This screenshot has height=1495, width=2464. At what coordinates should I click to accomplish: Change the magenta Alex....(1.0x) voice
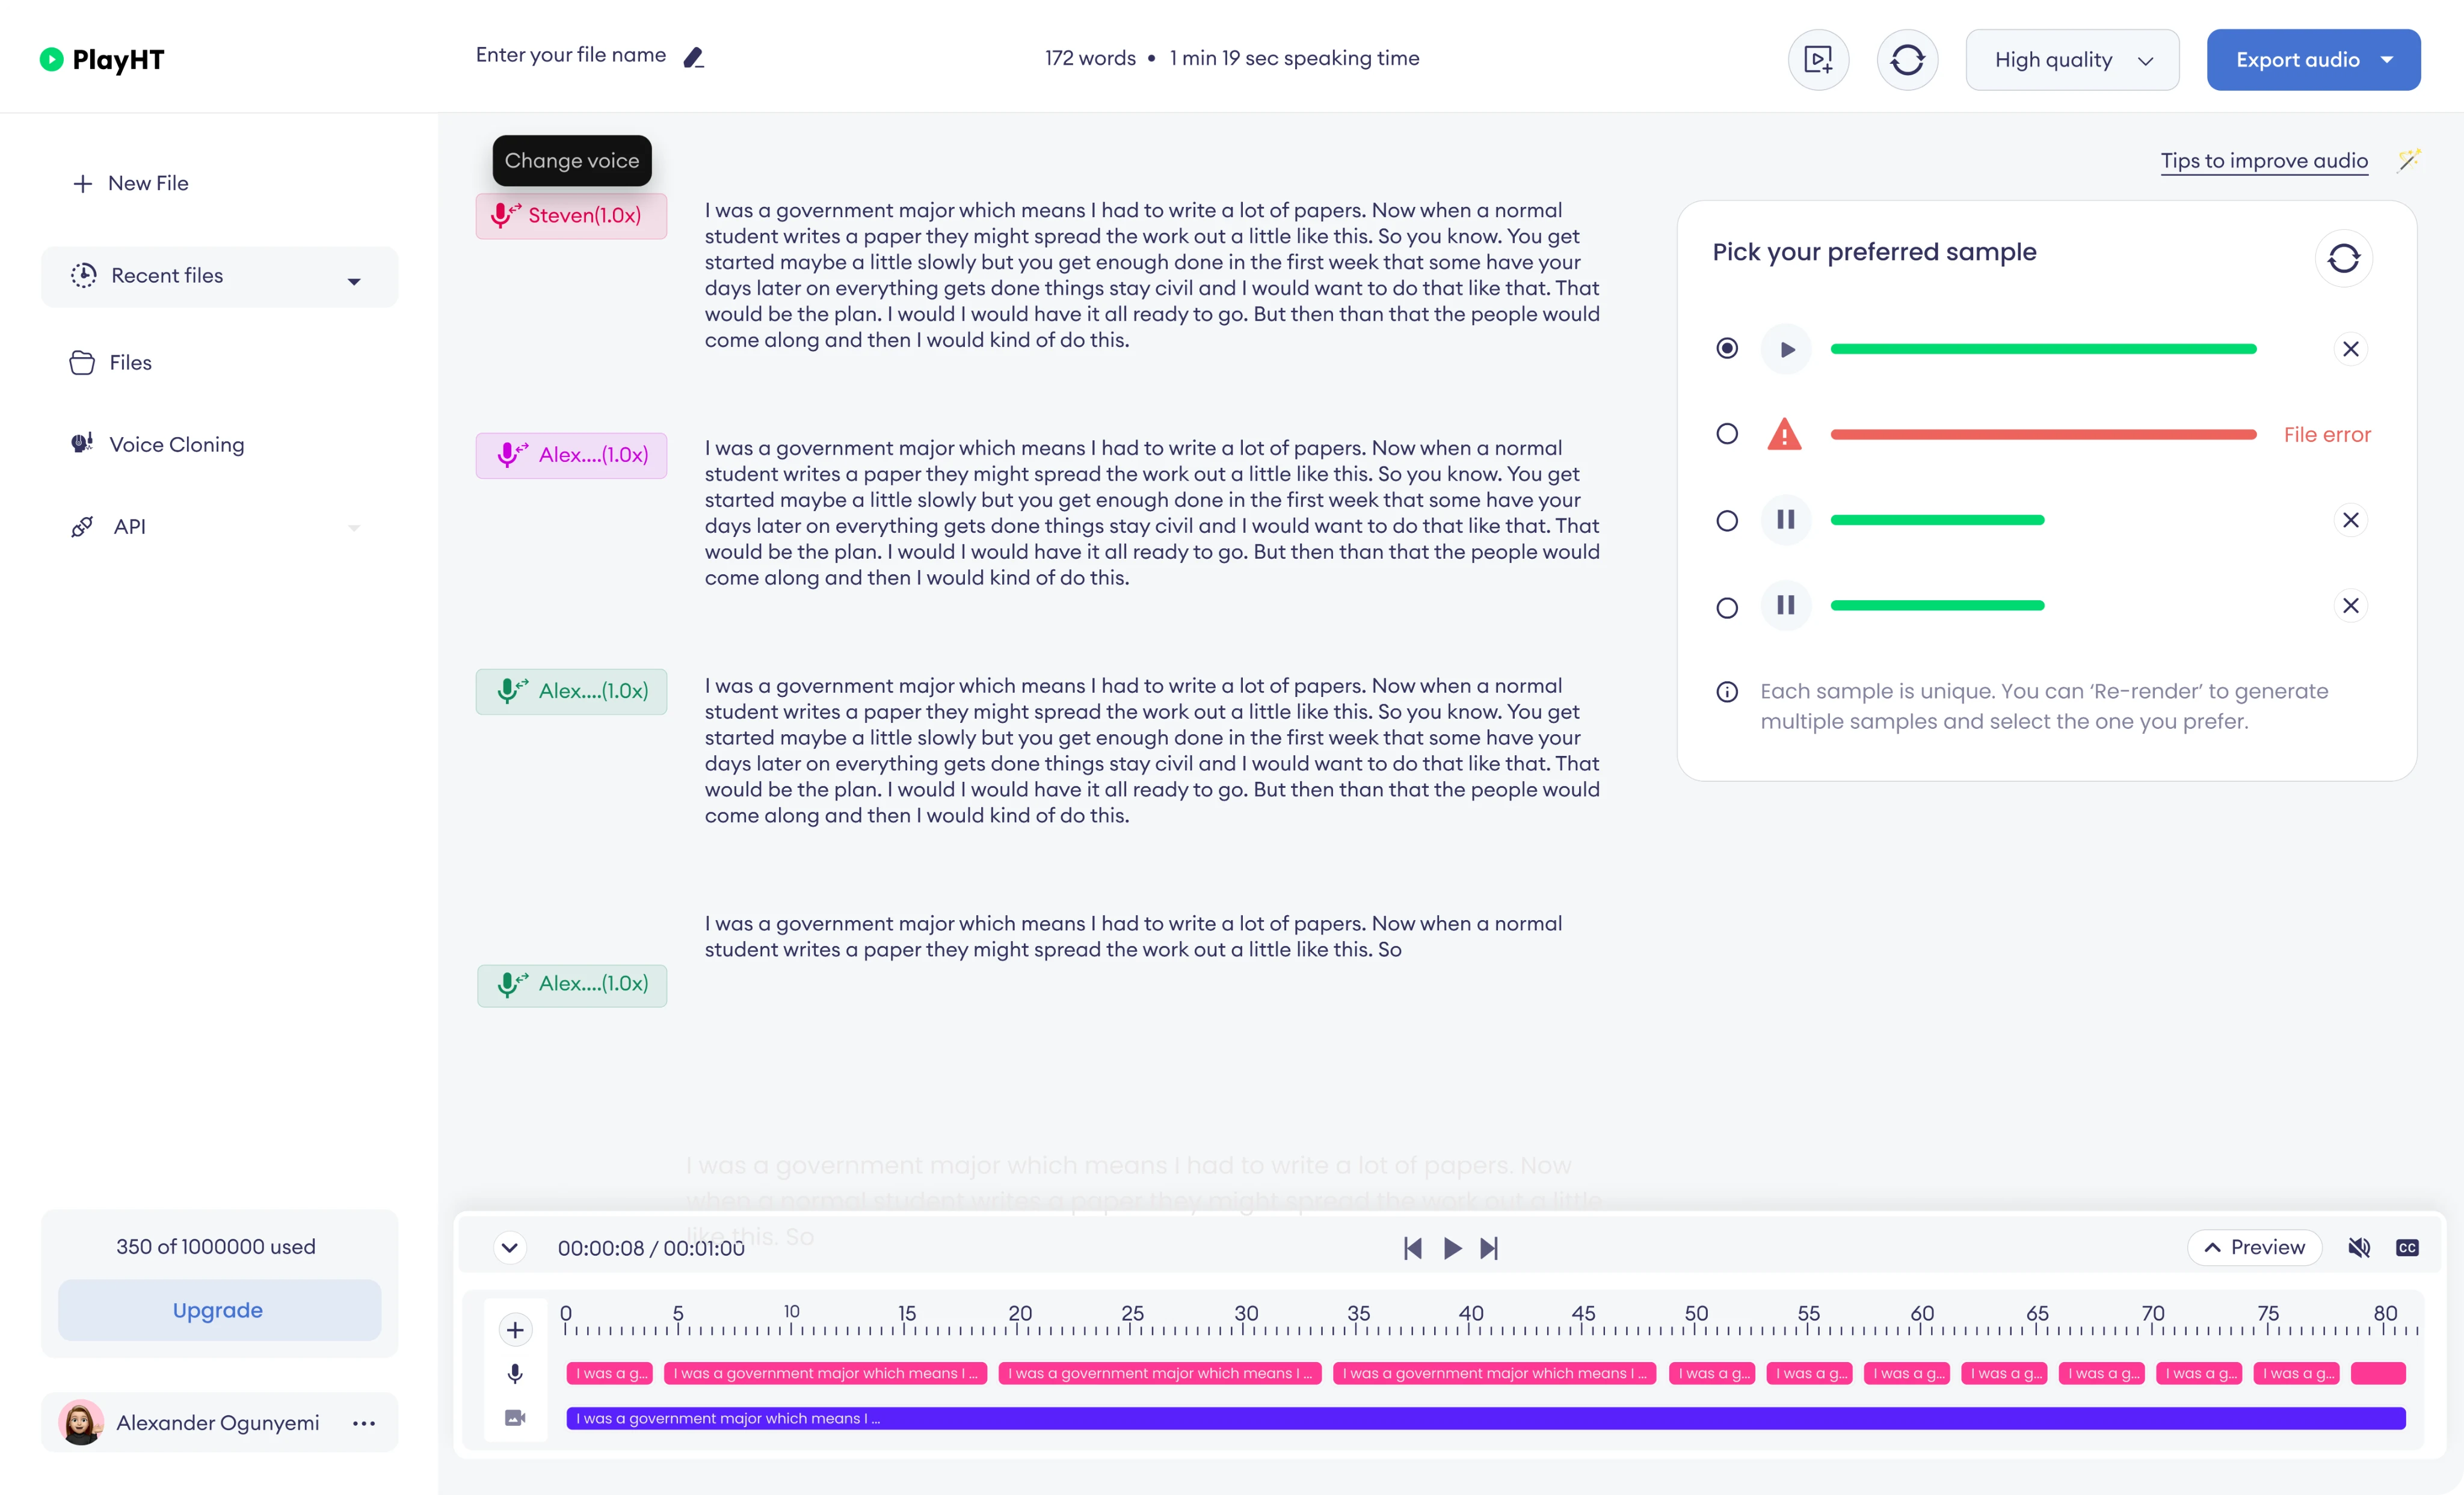coord(571,455)
